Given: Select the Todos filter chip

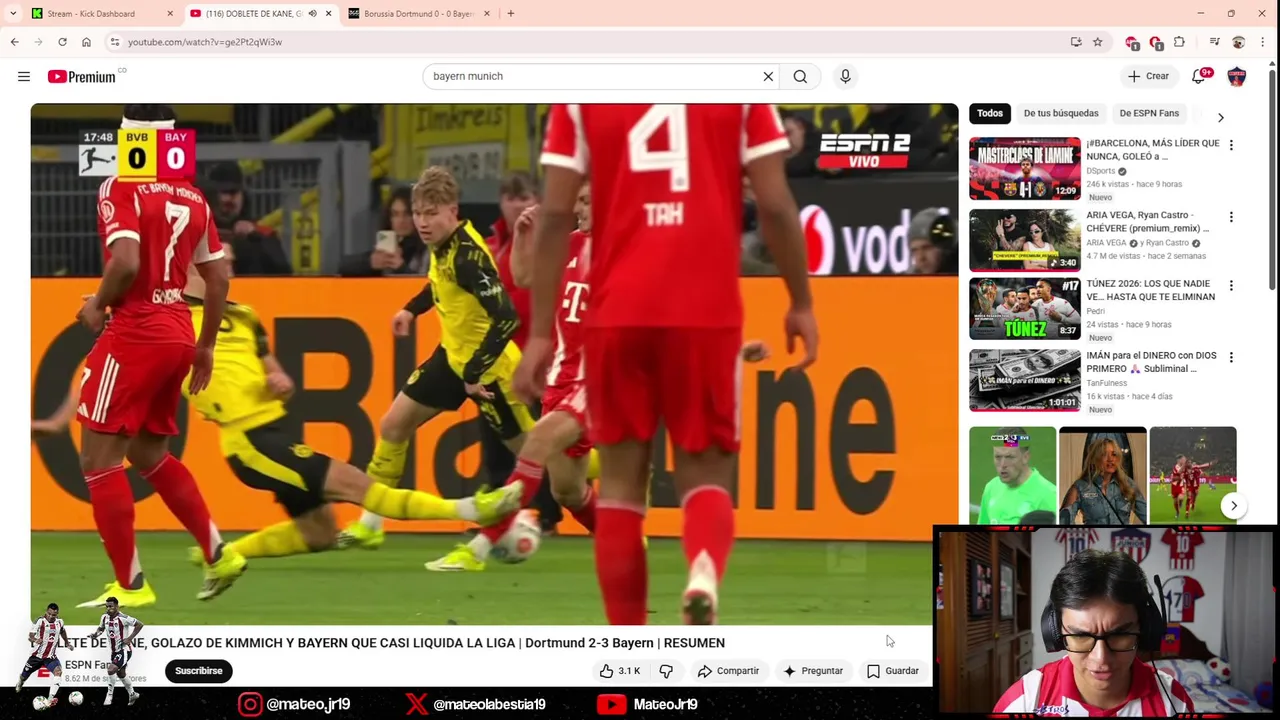Looking at the screenshot, I should click(x=990, y=113).
